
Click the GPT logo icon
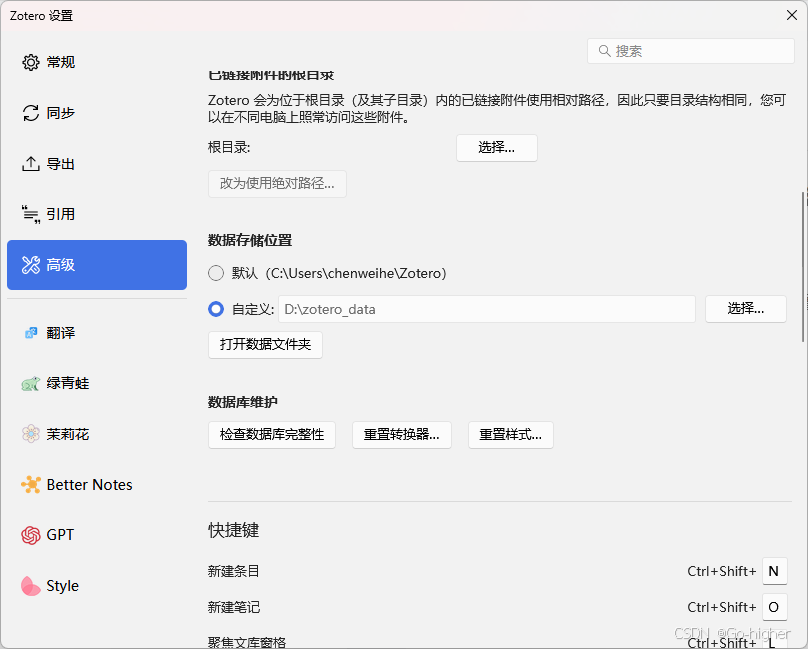coord(30,535)
